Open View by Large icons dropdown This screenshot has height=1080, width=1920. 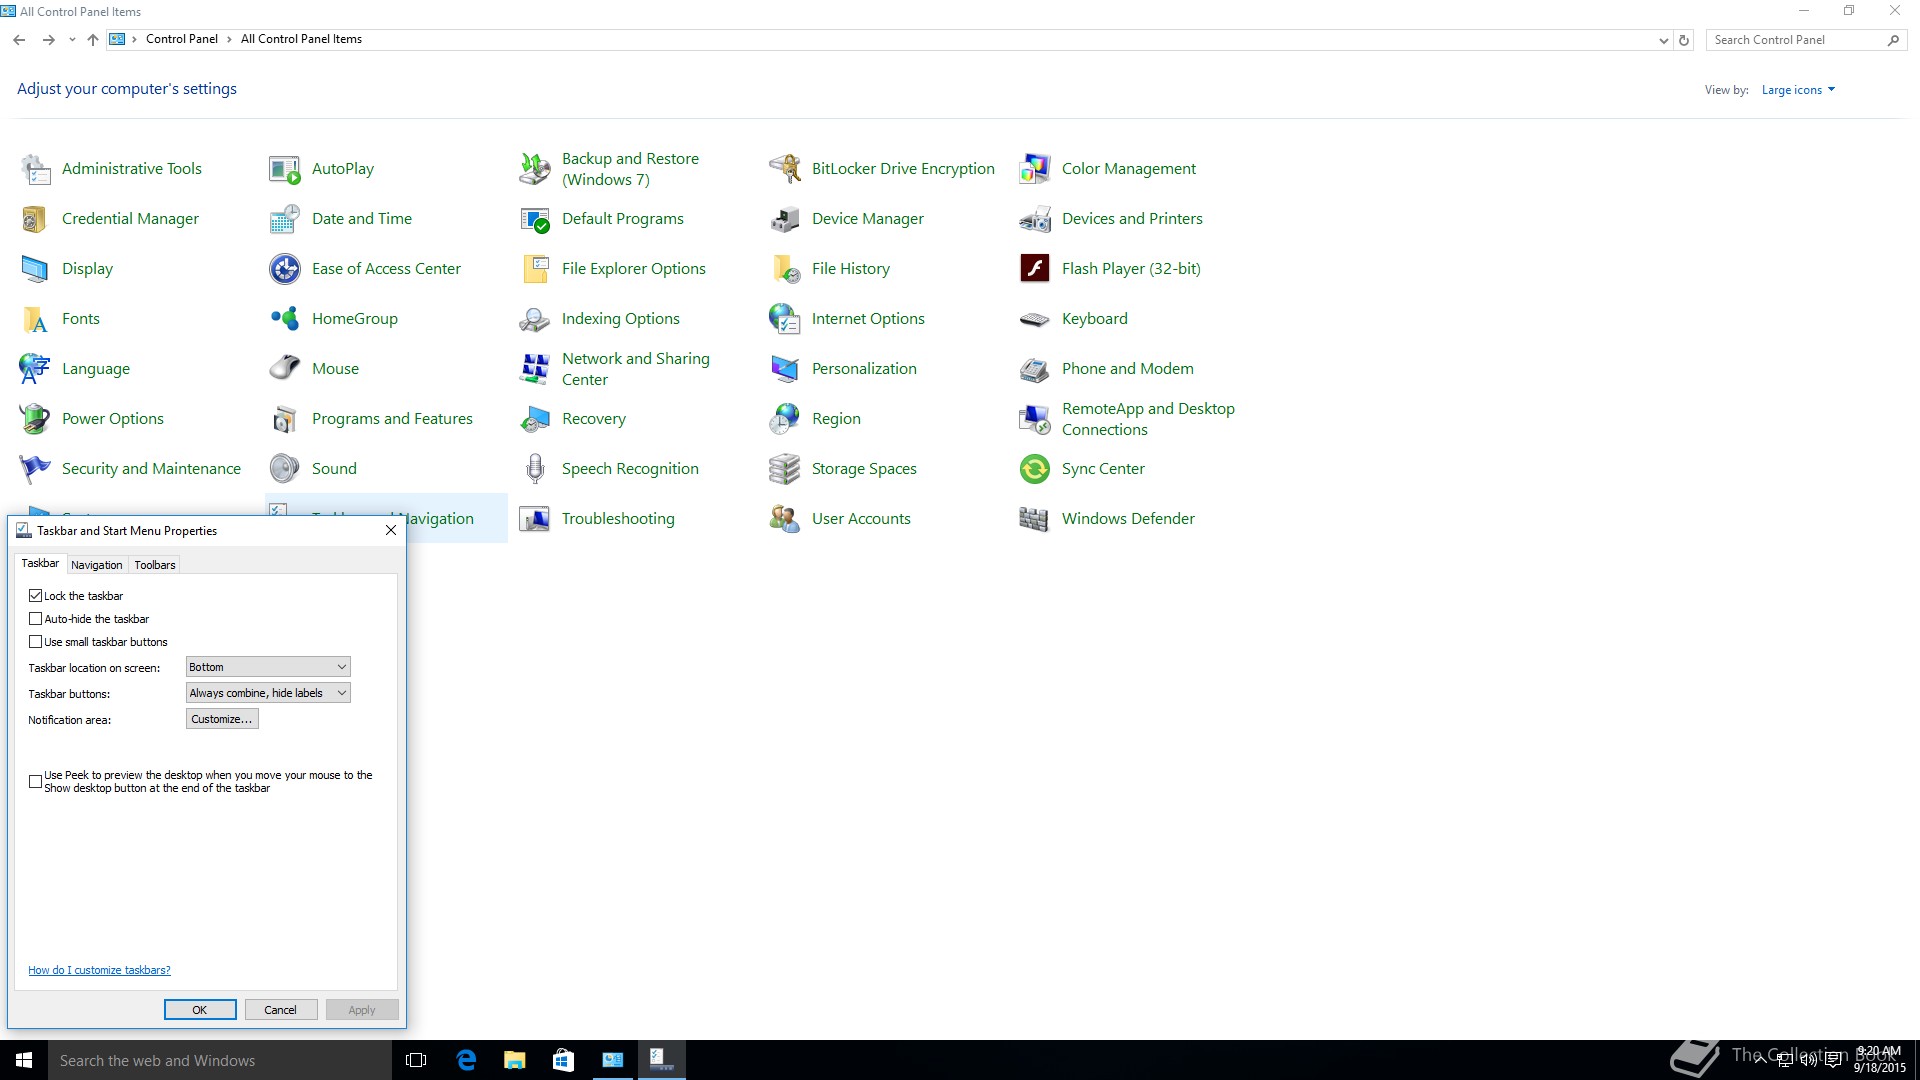(x=1798, y=90)
